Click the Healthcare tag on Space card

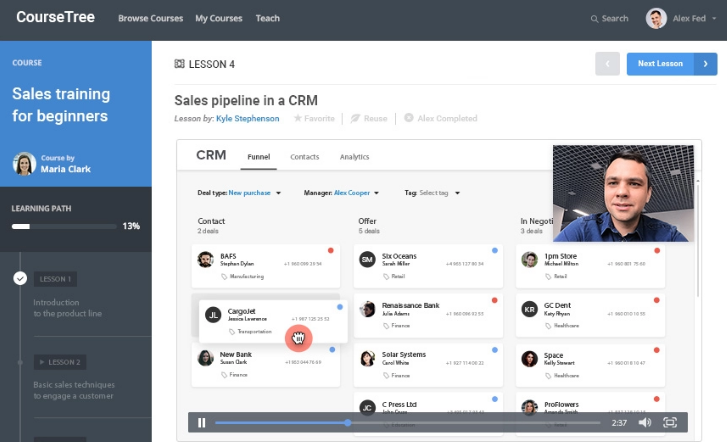click(x=562, y=376)
